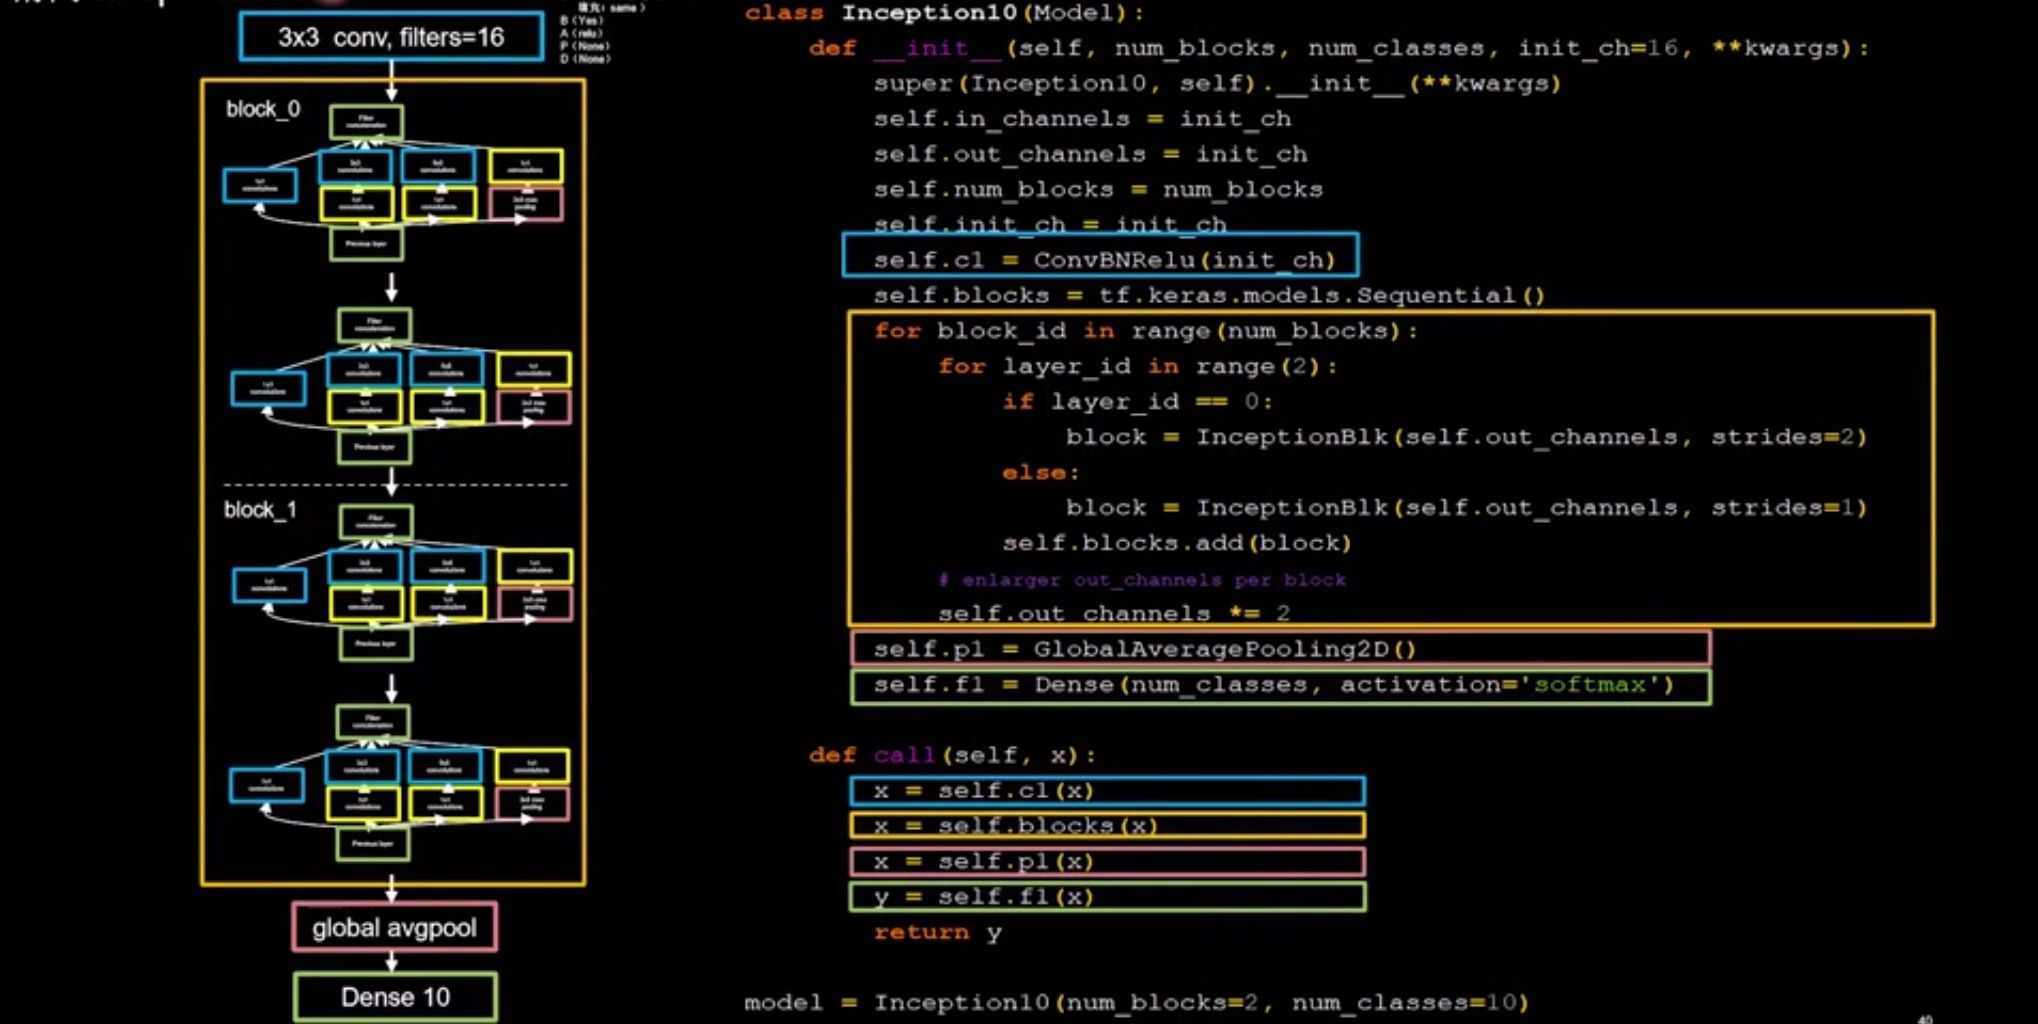Click "self.num_blocks = num_blocks" line
This screenshot has width=2038, height=1024.
coord(1098,189)
